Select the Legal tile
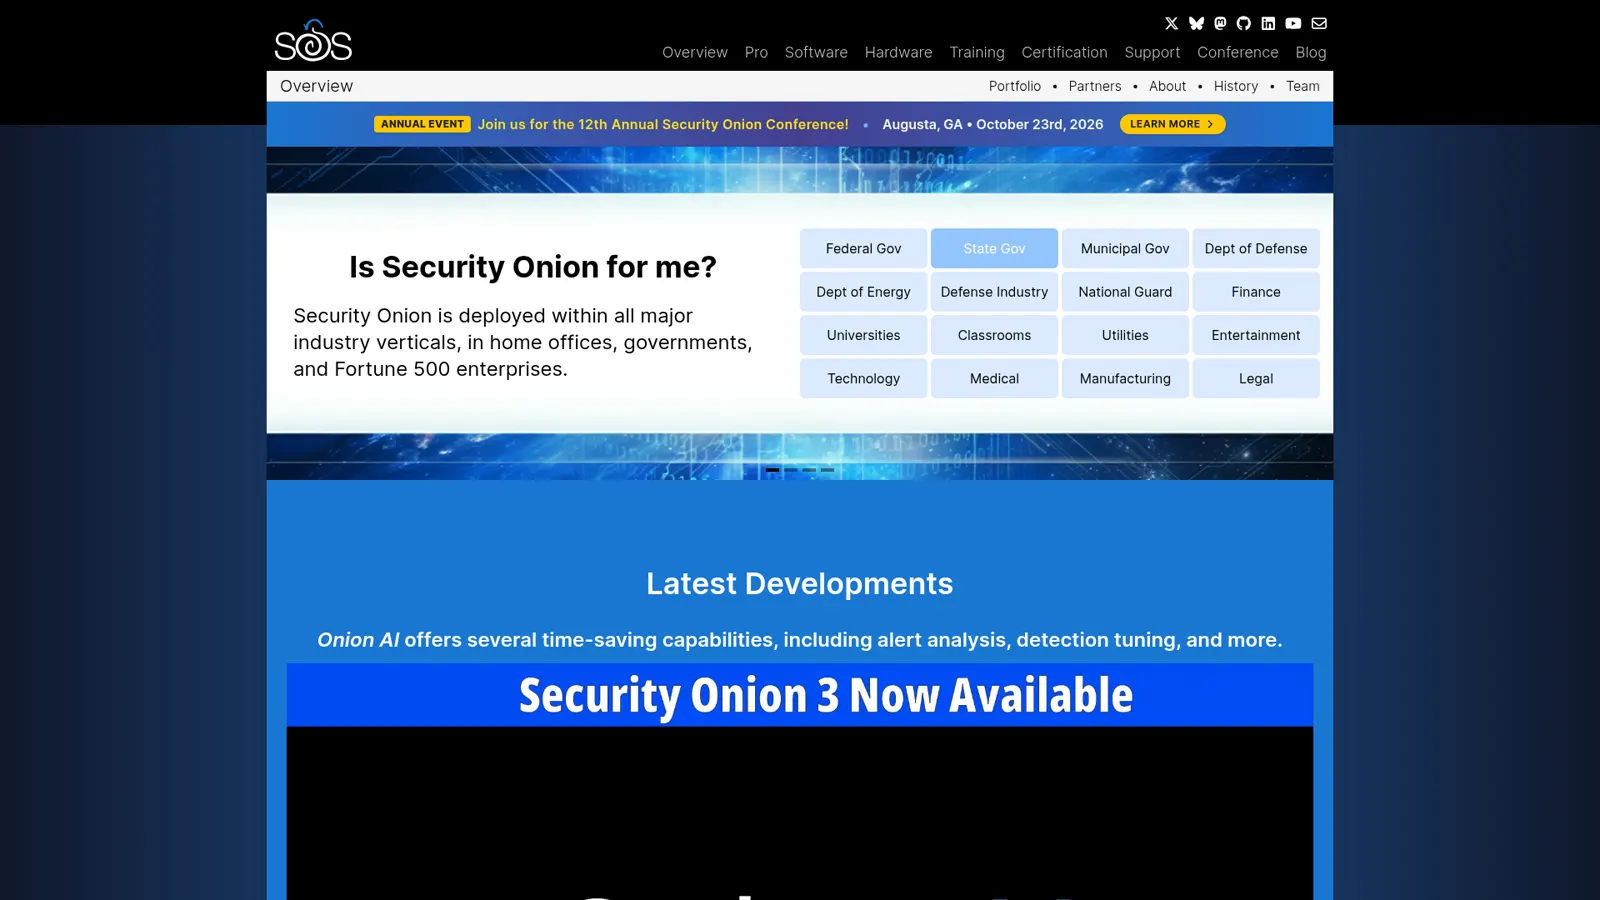 tap(1256, 378)
